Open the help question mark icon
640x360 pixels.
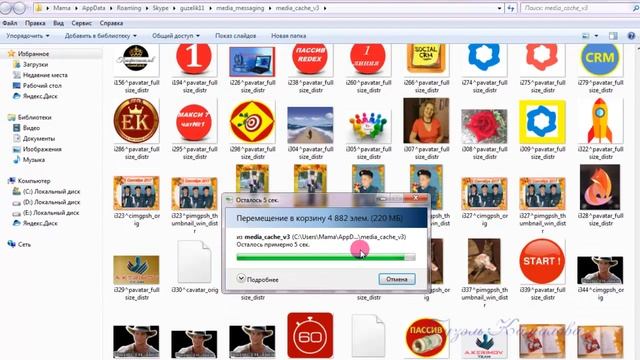pyautogui.click(x=631, y=36)
